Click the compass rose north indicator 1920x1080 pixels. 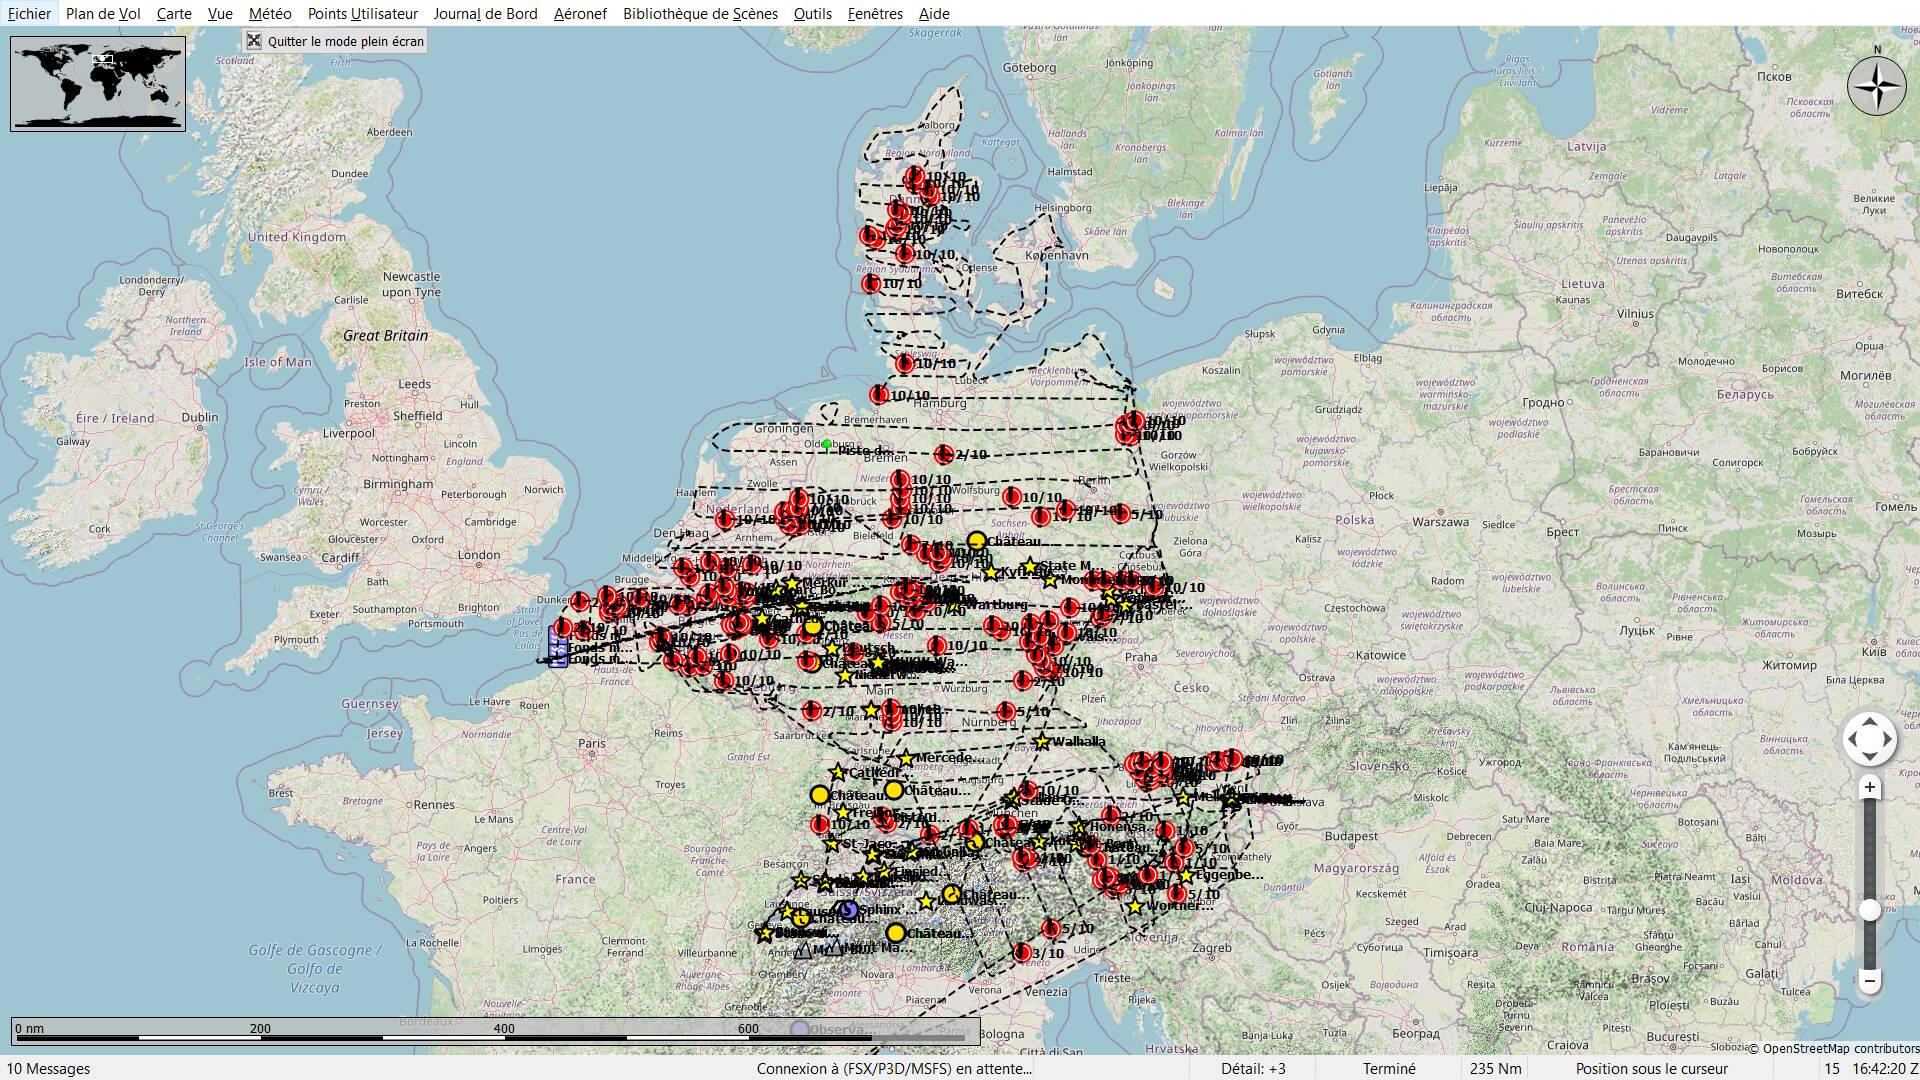pos(1876,86)
